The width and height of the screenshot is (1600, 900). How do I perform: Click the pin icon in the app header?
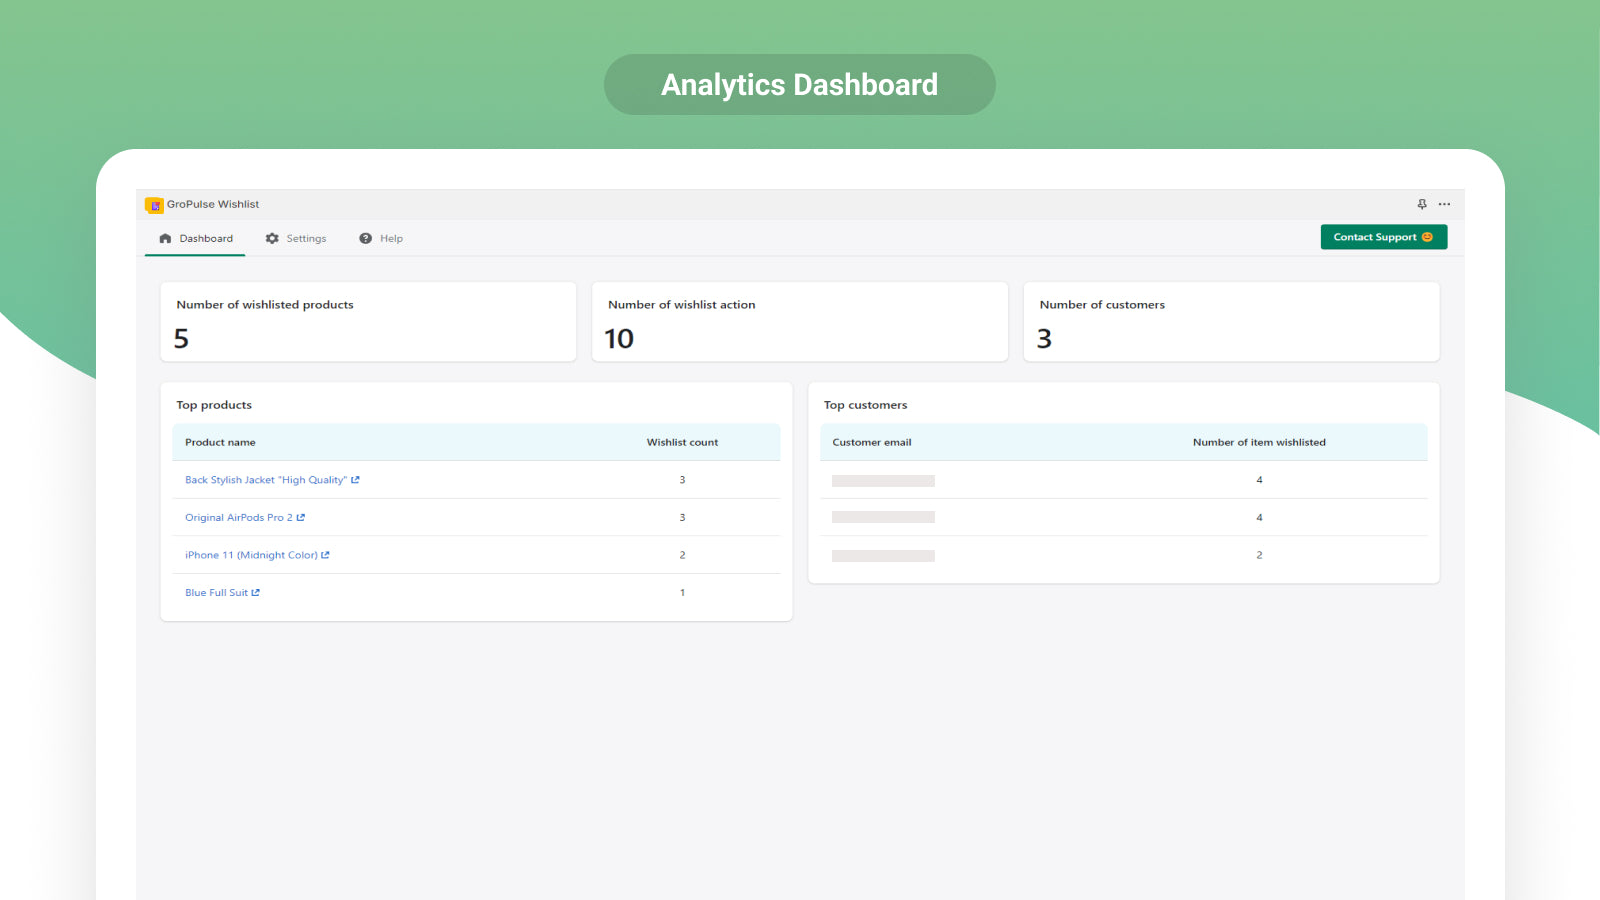tap(1422, 204)
